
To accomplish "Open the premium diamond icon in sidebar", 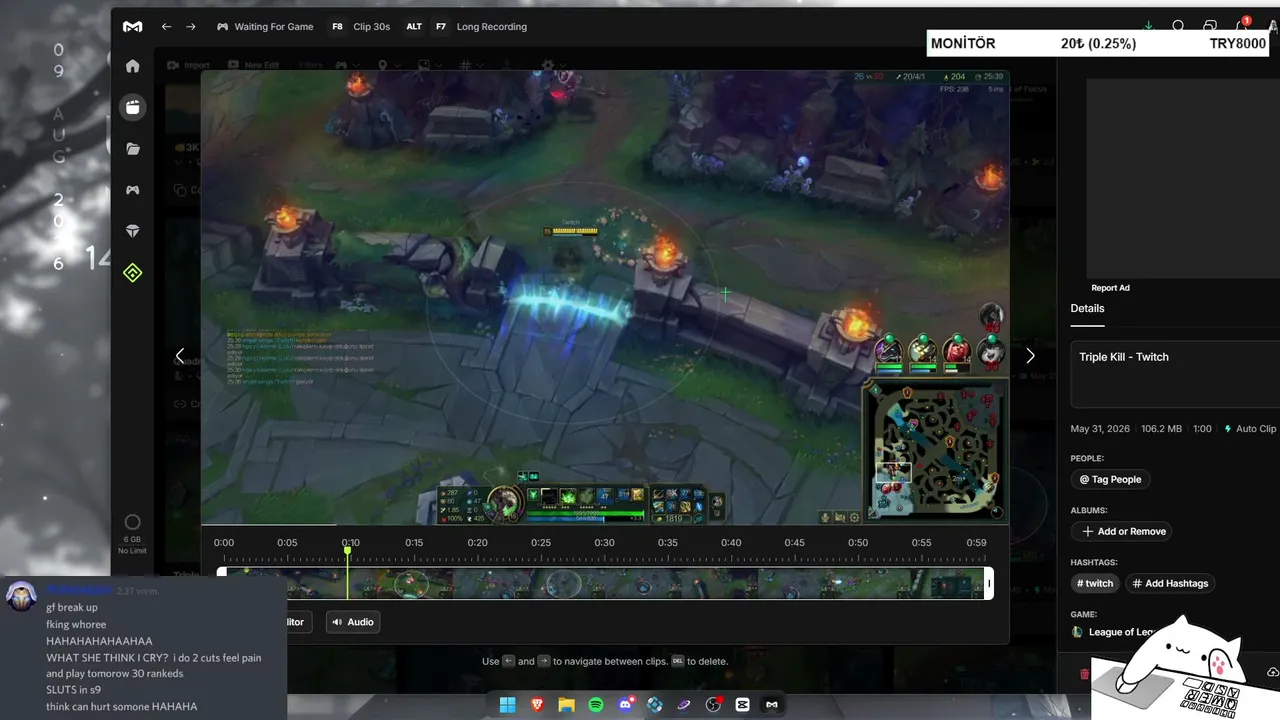I will 132,231.
